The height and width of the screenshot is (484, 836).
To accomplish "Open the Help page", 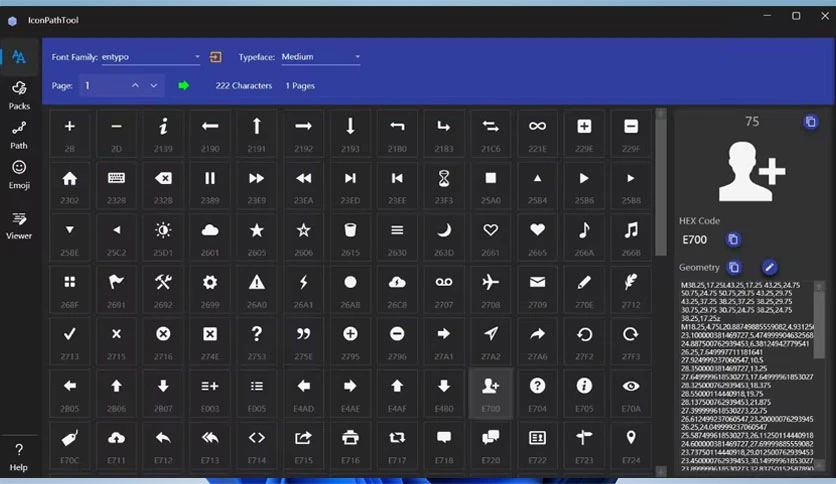I will click(x=19, y=457).
